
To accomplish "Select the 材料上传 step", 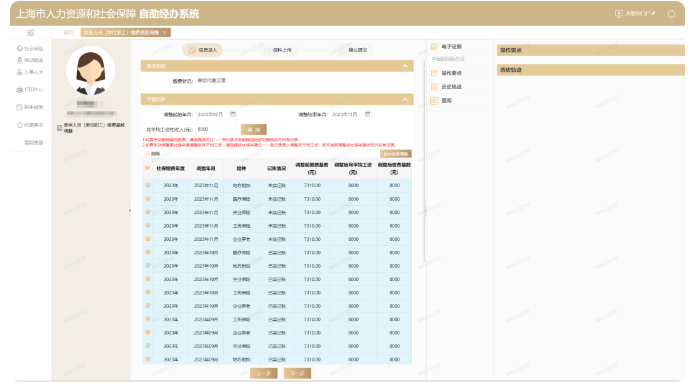I will [278, 50].
